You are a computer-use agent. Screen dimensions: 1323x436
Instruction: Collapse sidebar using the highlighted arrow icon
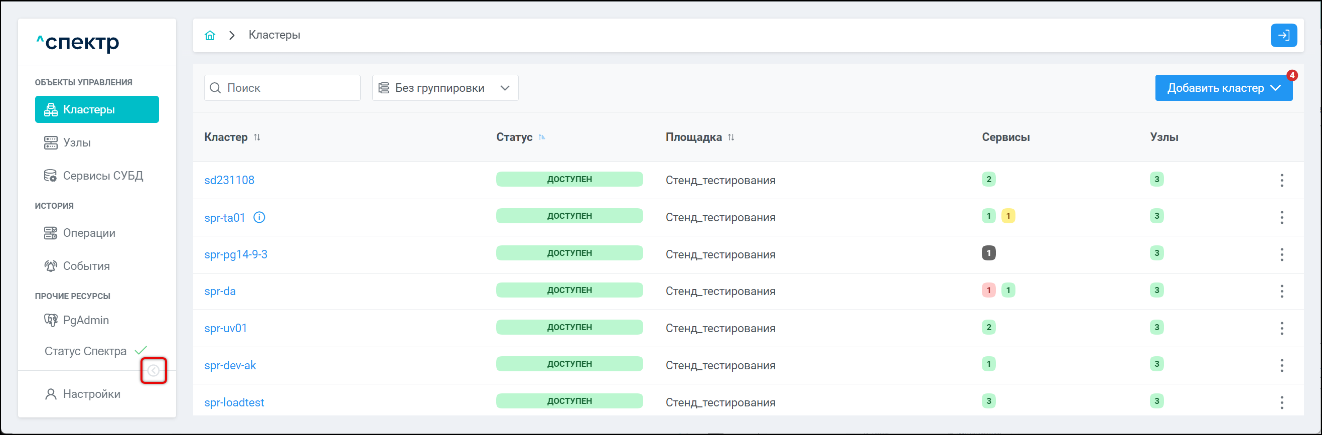click(153, 371)
